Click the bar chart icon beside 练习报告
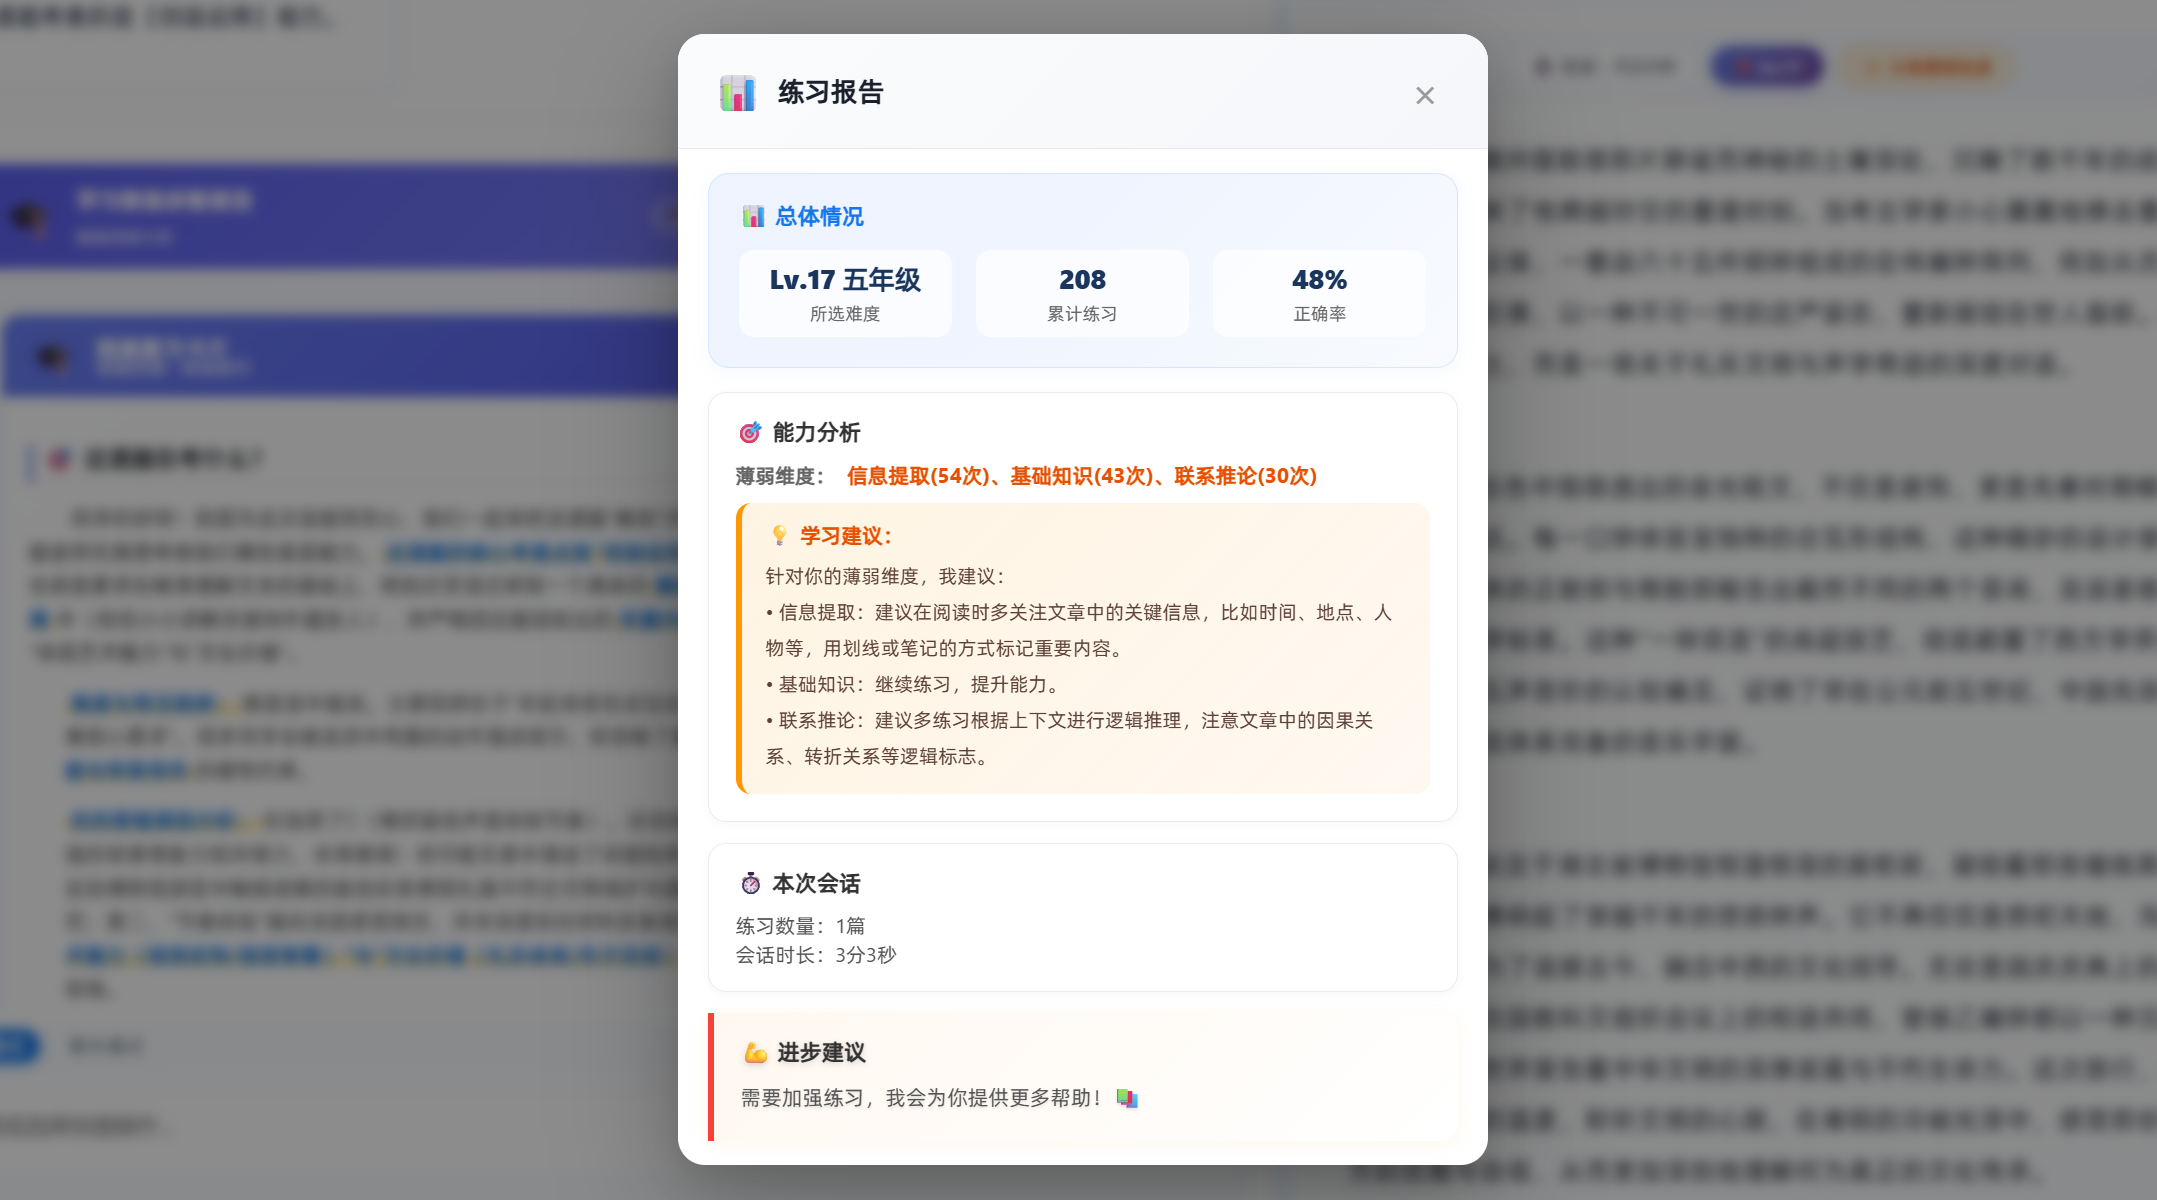 738,93
